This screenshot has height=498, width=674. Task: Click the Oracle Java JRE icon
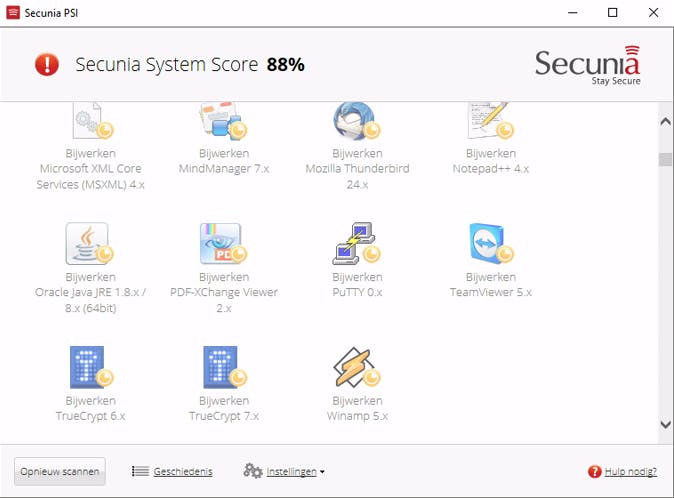[x=89, y=243]
